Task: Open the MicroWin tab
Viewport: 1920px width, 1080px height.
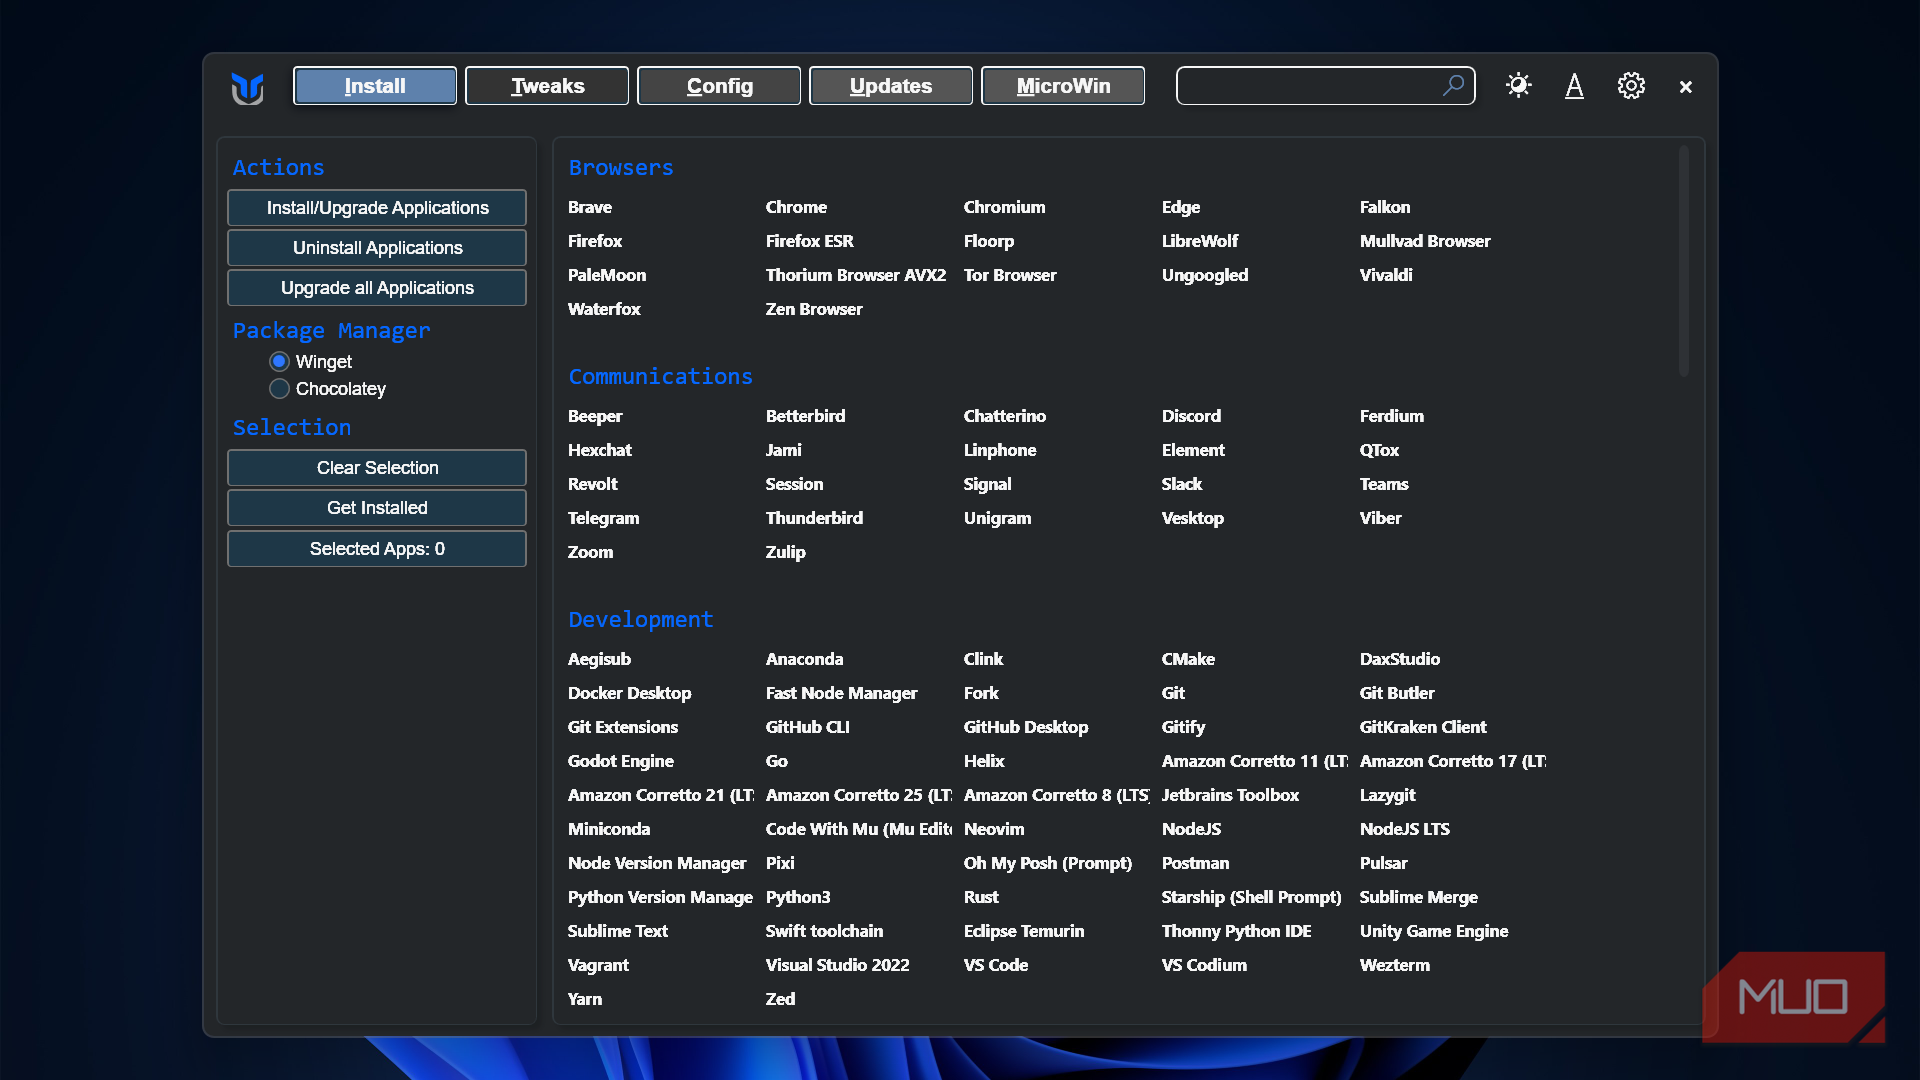Action: click(x=1063, y=86)
